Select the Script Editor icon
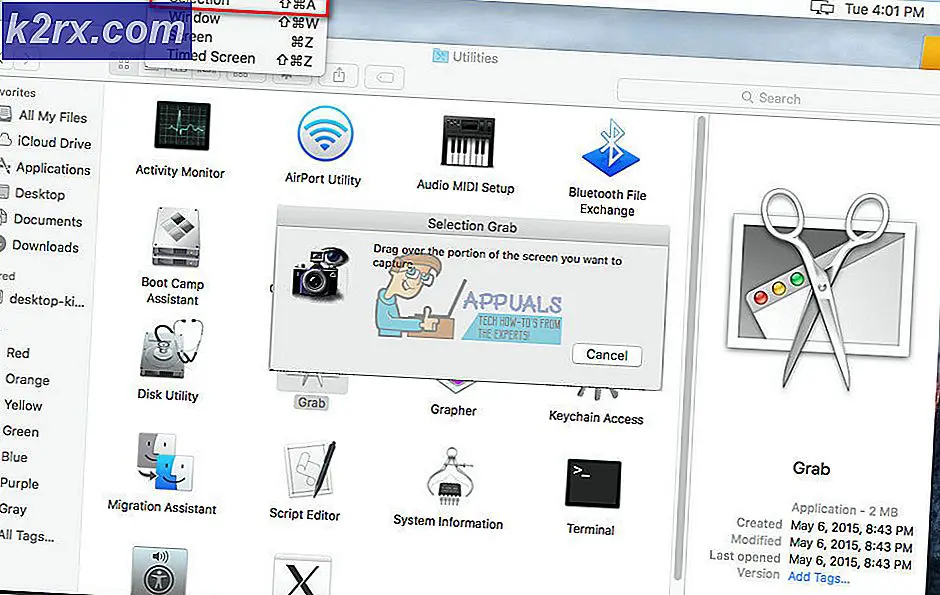 coord(309,470)
